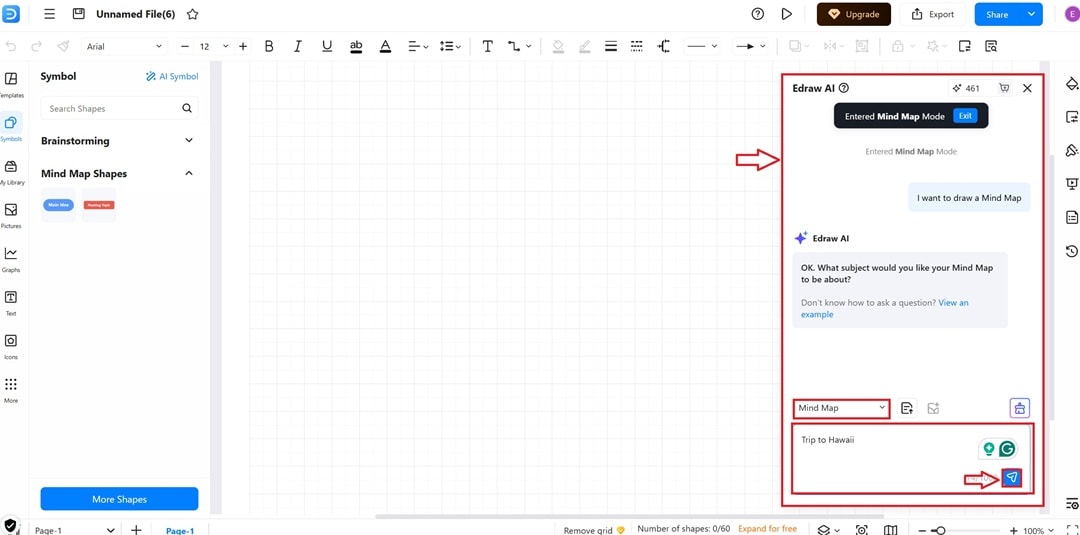
Task: Open the font color picker
Action: (385, 46)
